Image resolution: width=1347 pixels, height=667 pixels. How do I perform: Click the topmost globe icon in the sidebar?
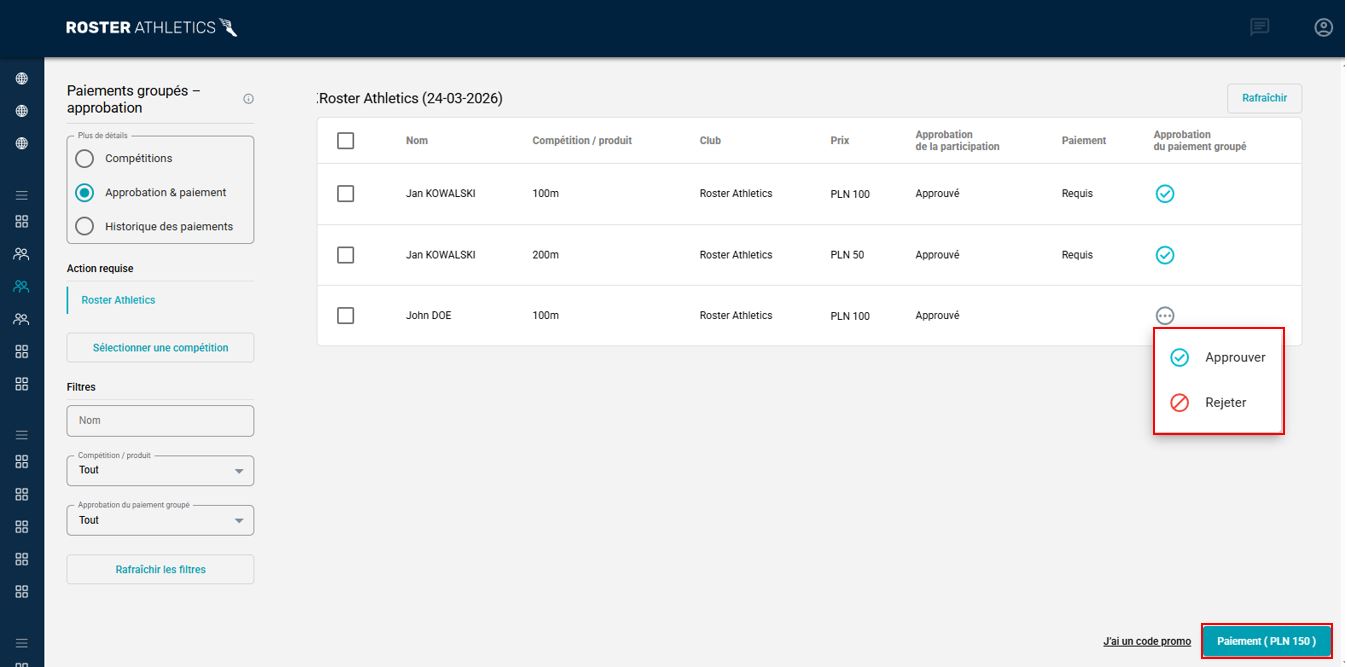[x=21, y=79]
